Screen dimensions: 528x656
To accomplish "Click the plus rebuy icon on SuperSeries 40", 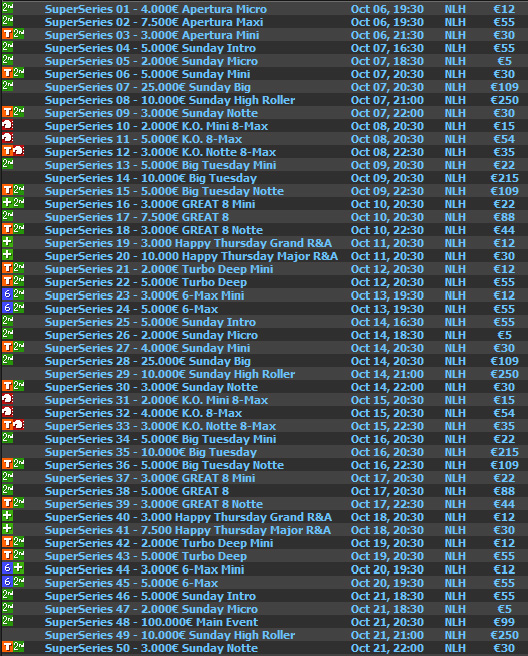I will (x=8, y=515).
